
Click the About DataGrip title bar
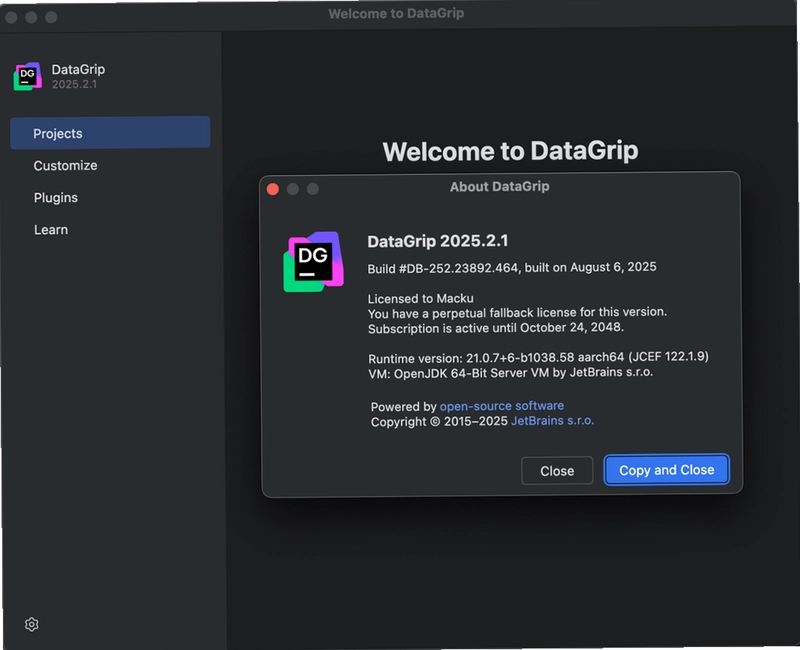pyautogui.click(x=499, y=187)
